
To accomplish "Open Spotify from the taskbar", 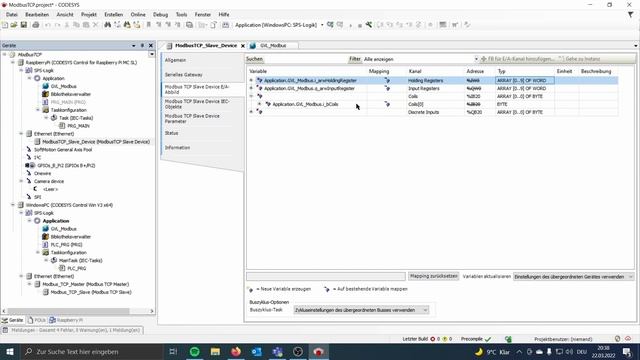I will [x=195, y=351].
